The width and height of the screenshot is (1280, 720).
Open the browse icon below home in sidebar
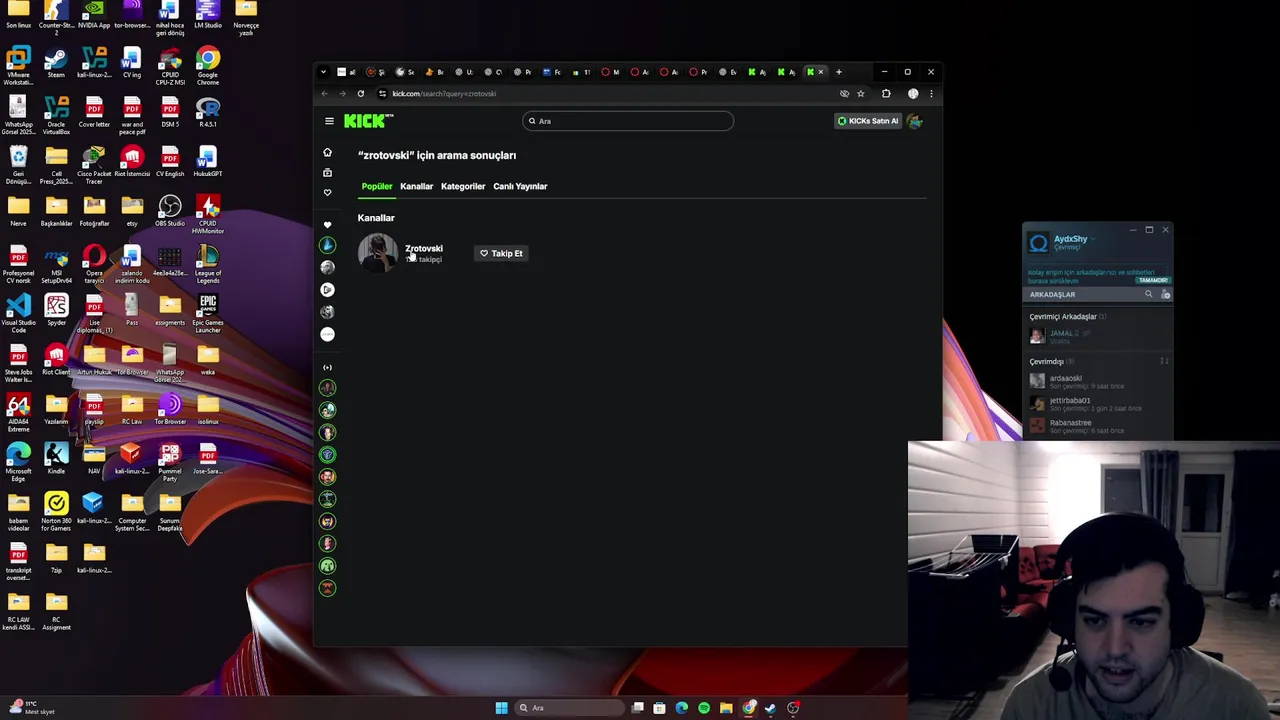[327, 172]
